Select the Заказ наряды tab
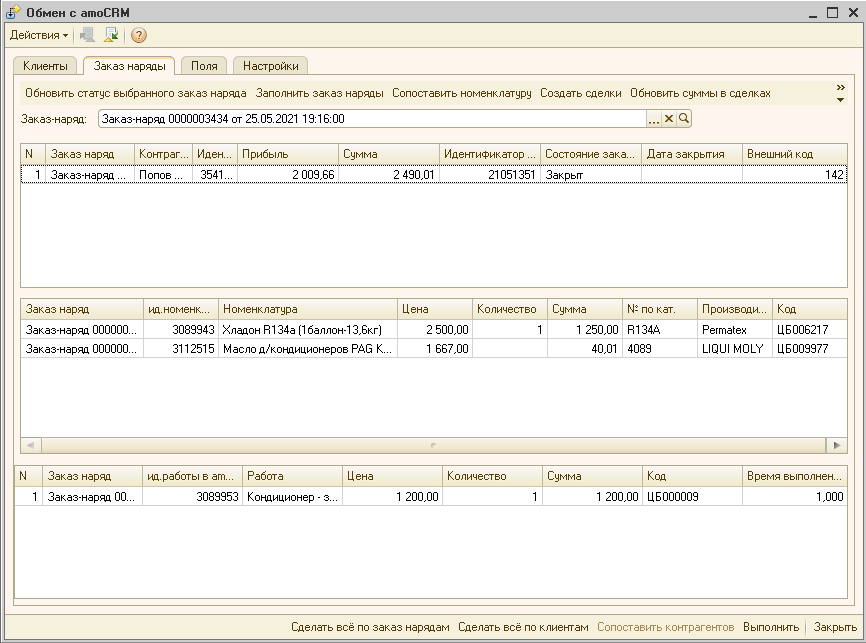 (x=129, y=66)
